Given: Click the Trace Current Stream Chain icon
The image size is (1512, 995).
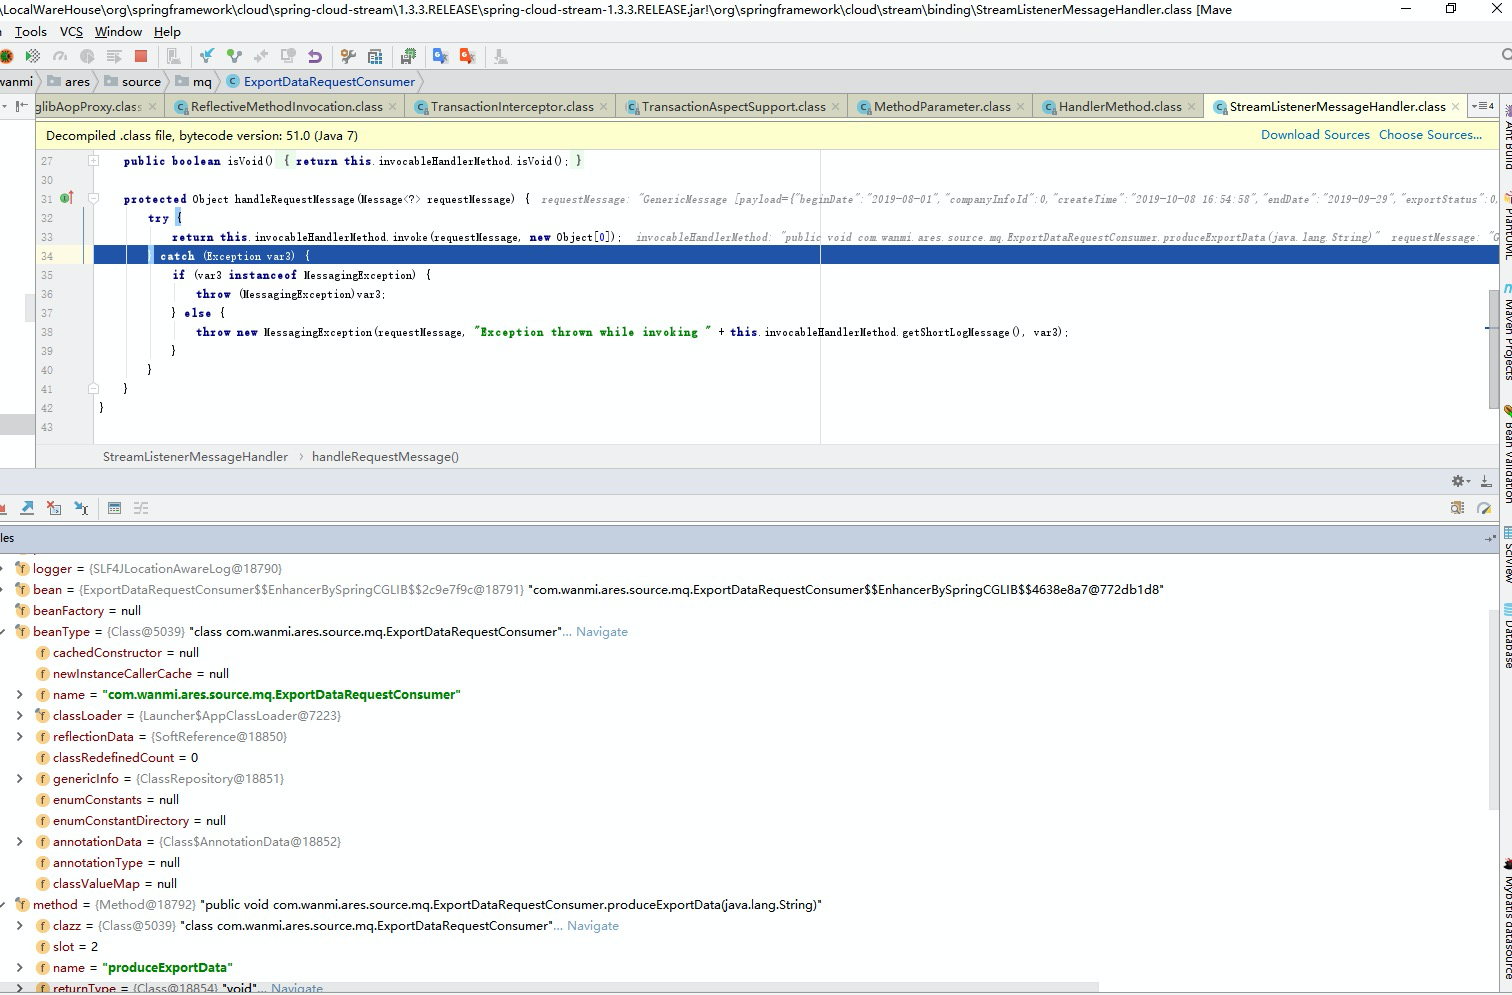Looking at the screenshot, I should click(141, 508).
